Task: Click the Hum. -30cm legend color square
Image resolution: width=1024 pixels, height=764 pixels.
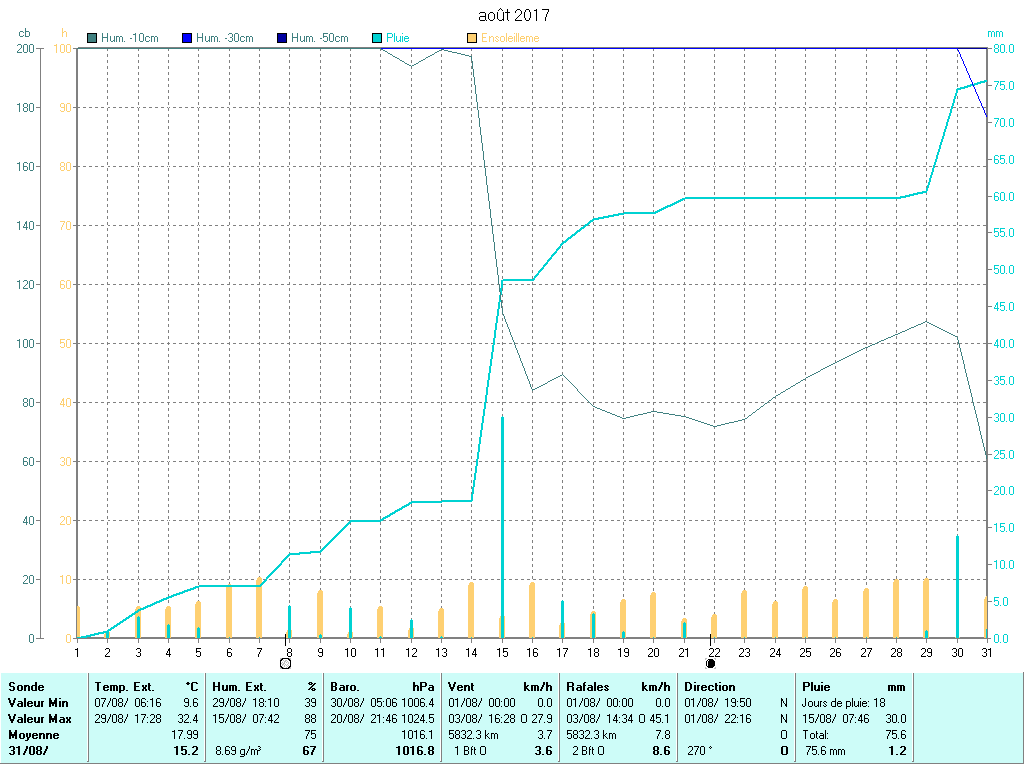Action: pos(187,38)
